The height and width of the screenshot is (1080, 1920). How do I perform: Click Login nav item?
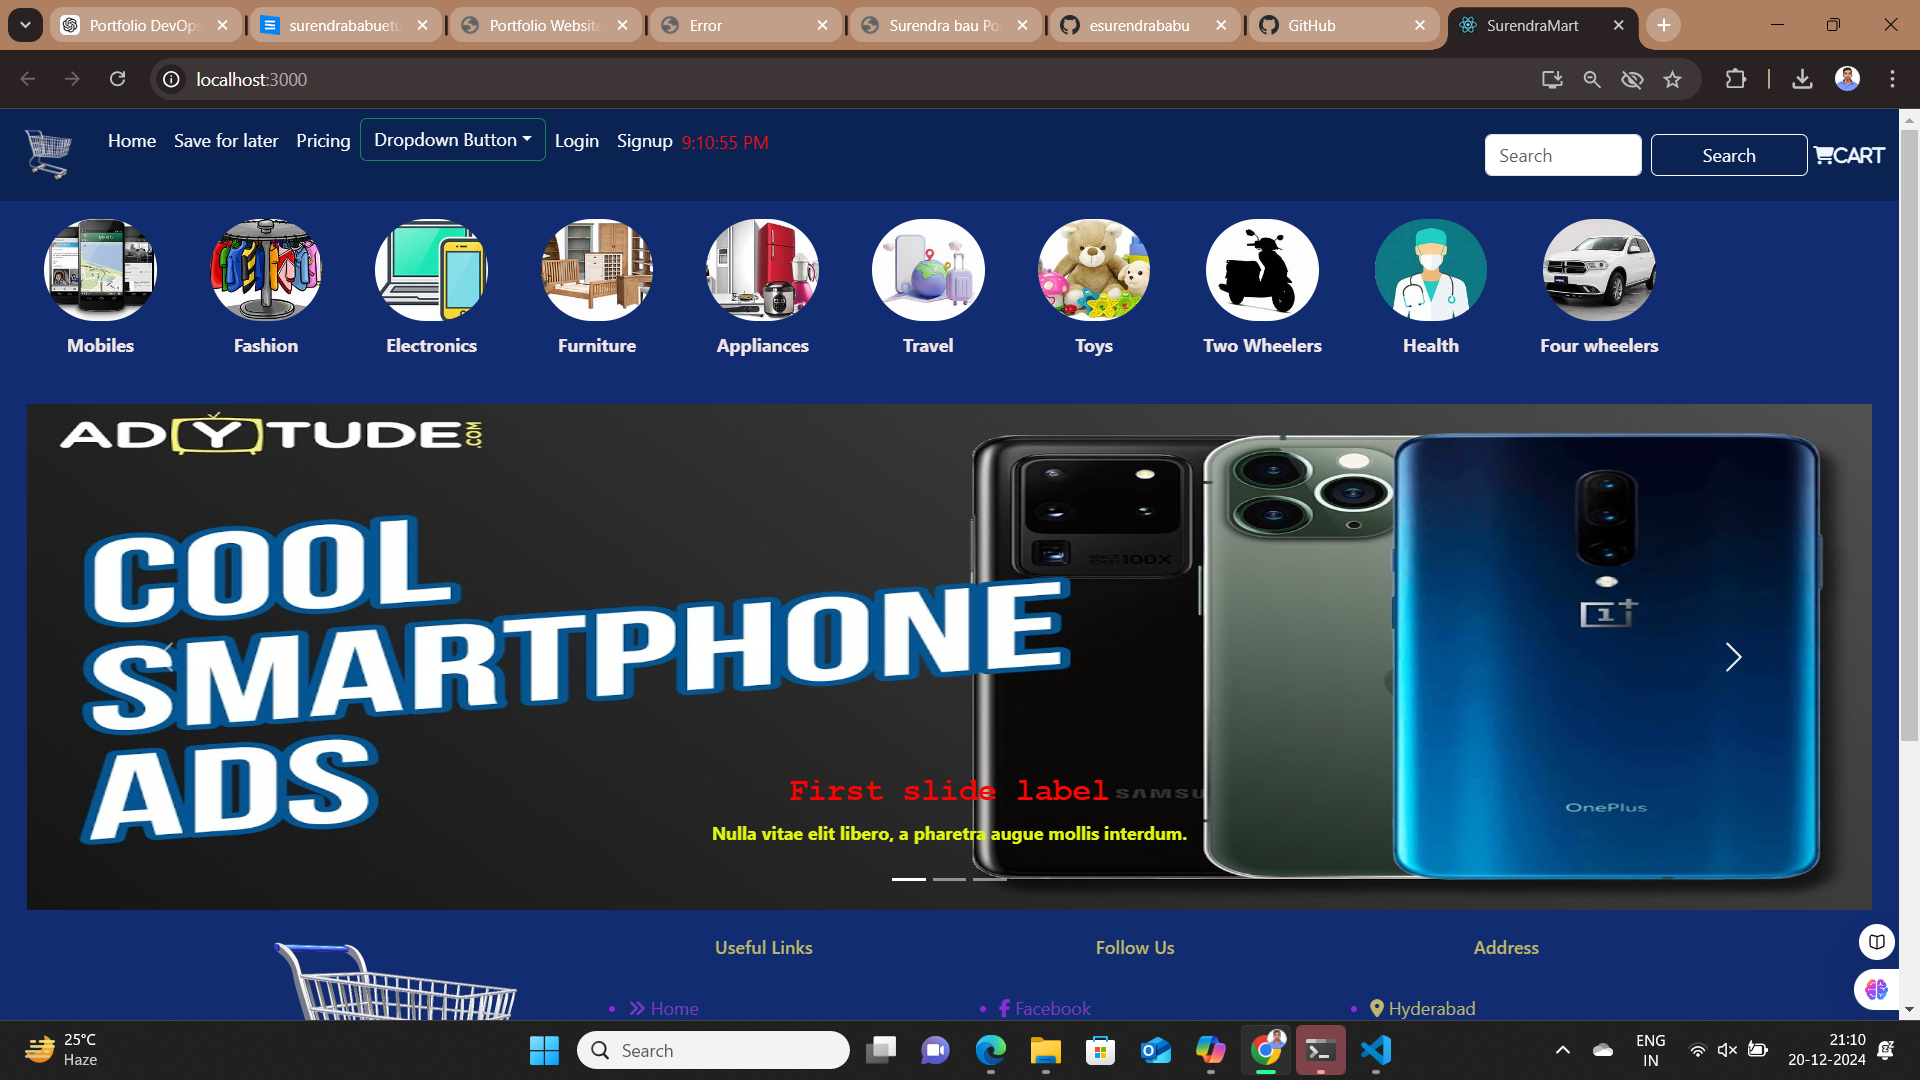[577, 141]
